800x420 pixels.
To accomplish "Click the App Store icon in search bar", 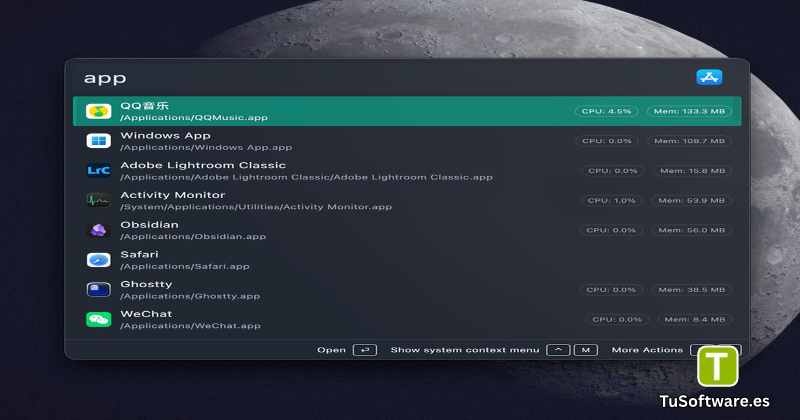I will tap(709, 77).
